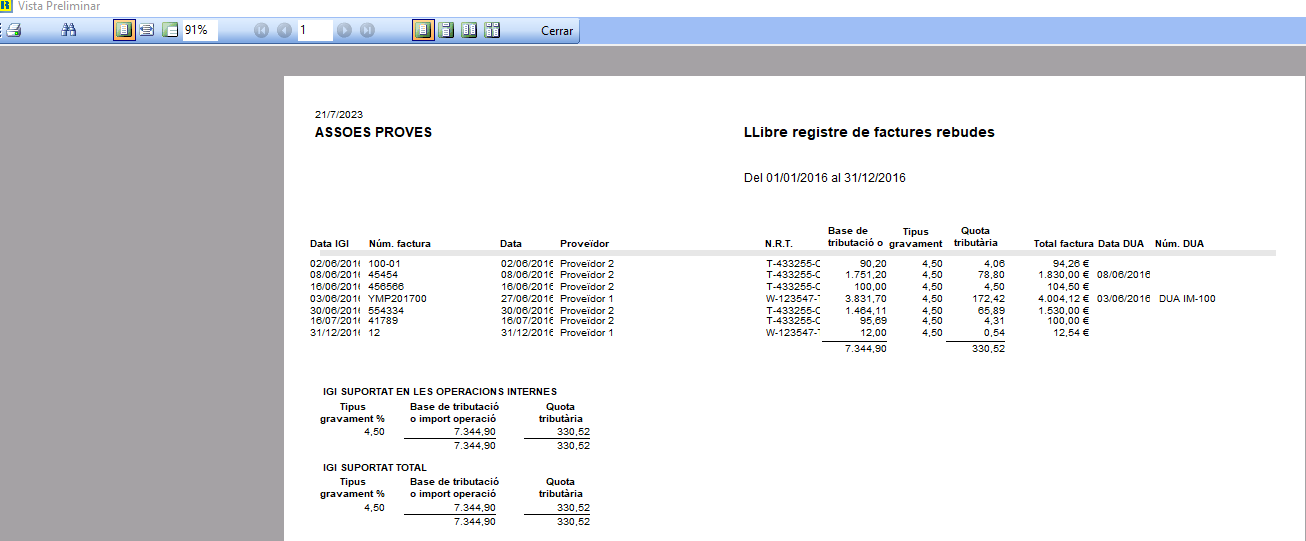Click the period text 'Del 01/01/2016 al 31/12/2016'
The height and width of the screenshot is (541, 1306).
tap(825, 178)
